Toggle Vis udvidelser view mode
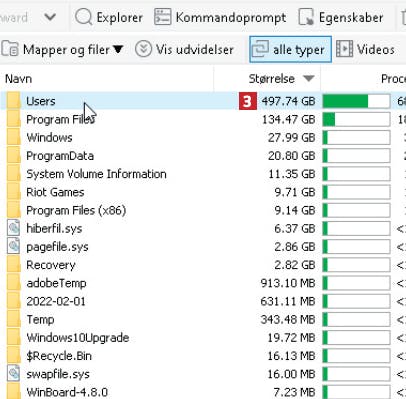 (185, 49)
